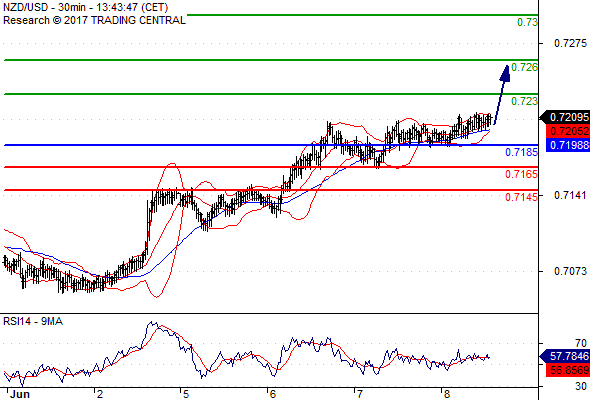
Task: Click the 0.7073 price axis value
Action: point(570,271)
